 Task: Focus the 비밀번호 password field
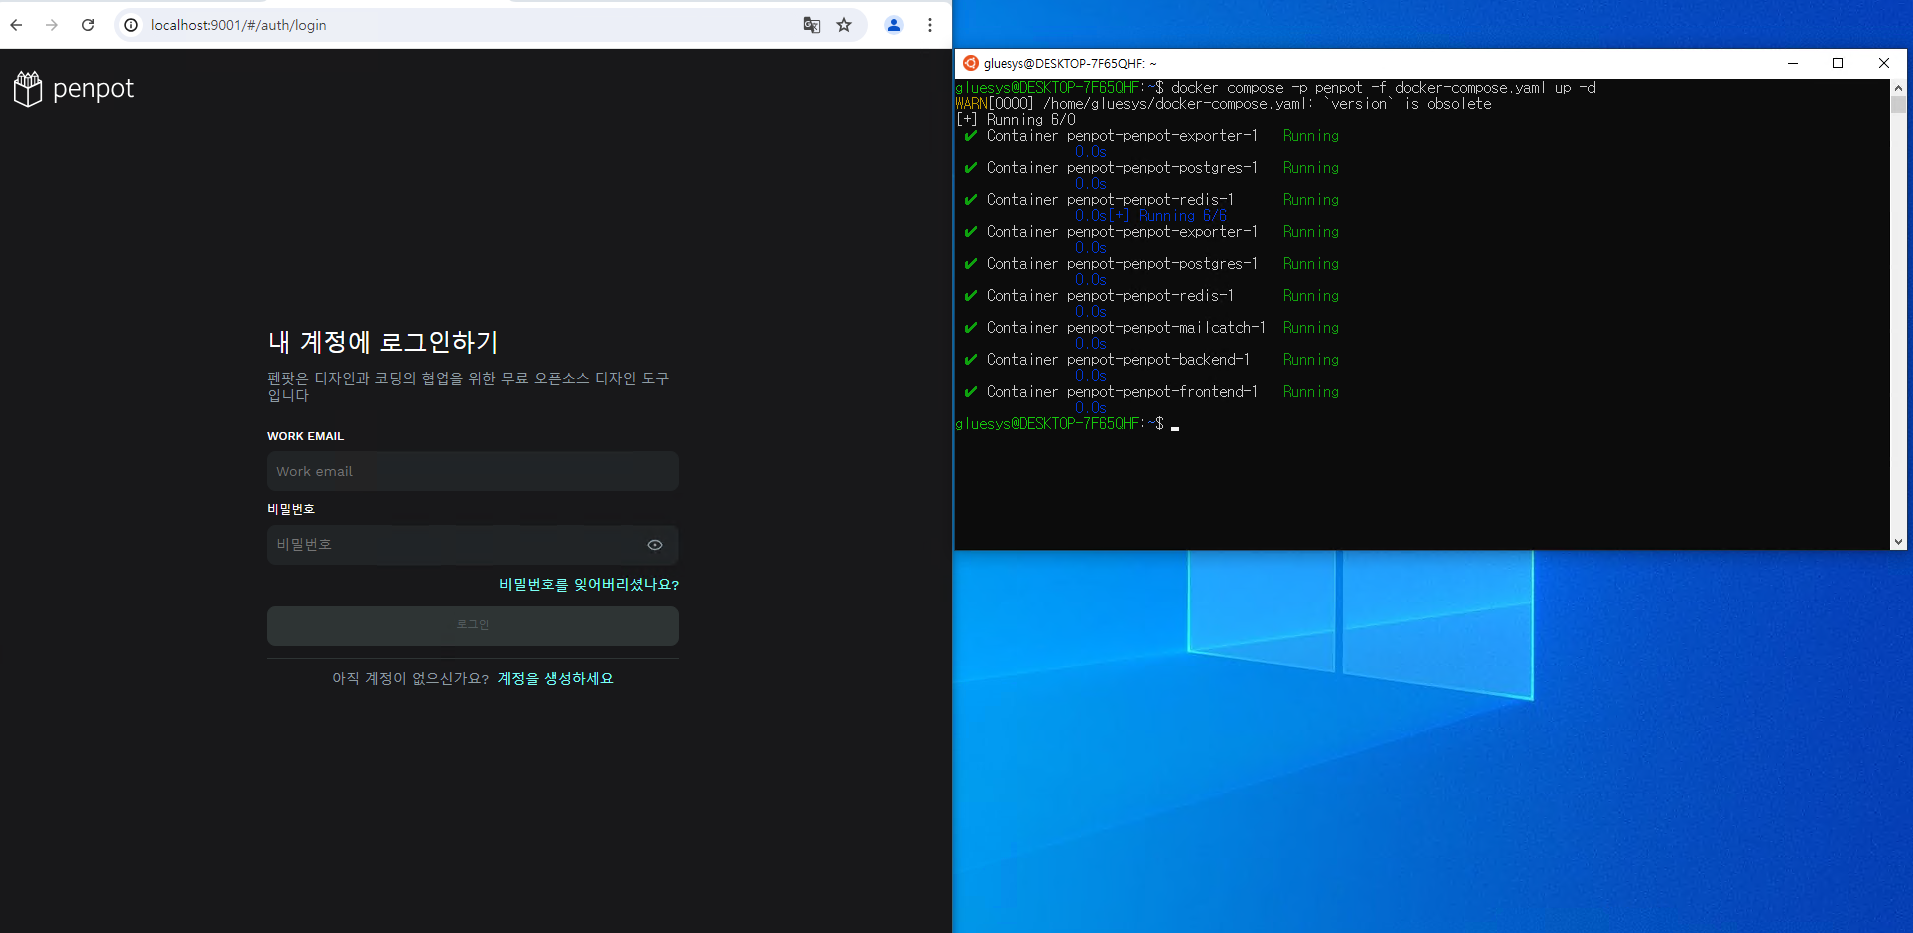click(473, 545)
